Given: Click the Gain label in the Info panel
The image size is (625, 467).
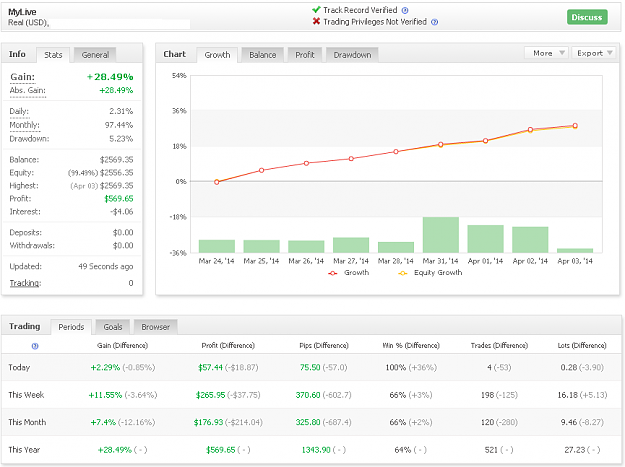Looking at the screenshot, I should (x=22, y=77).
